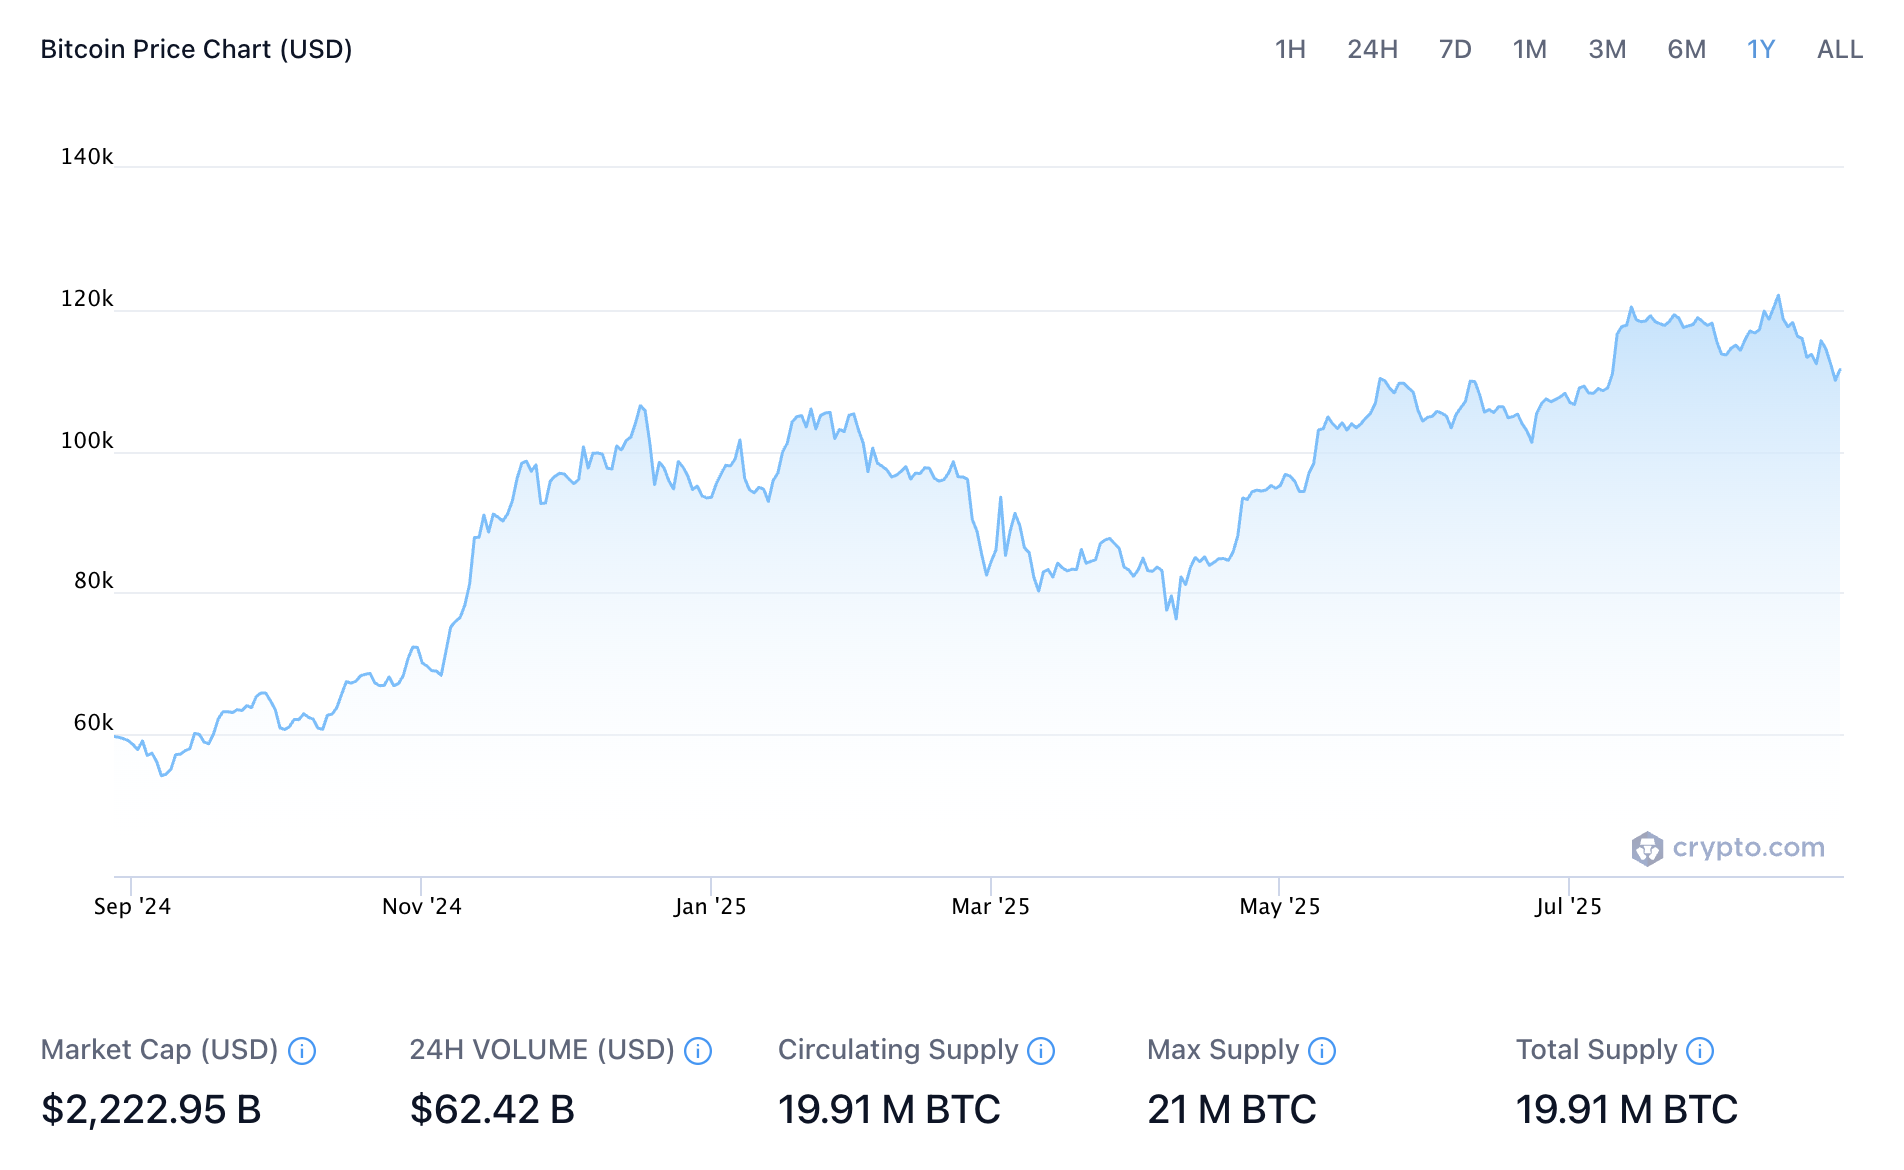Screen dimensions: 1904x1170
Task: Open the Circulating Supply info icon
Action: click(x=1041, y=1051)
